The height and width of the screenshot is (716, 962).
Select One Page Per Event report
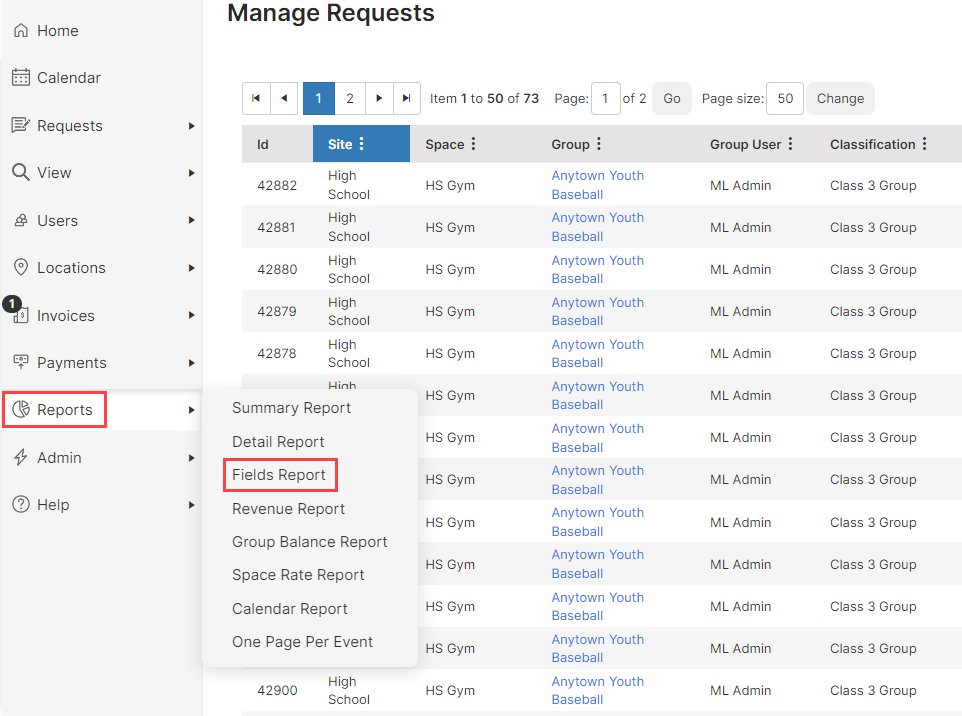click(302, 642)
